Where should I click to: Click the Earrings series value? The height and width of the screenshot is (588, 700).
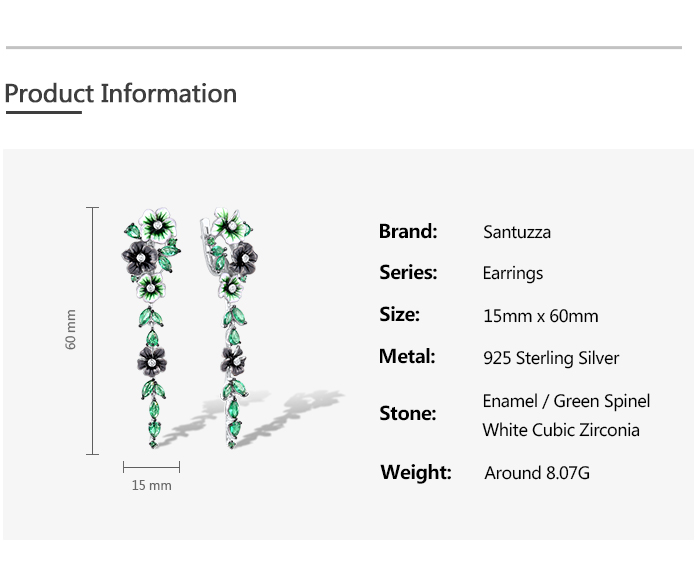(512, 273)
